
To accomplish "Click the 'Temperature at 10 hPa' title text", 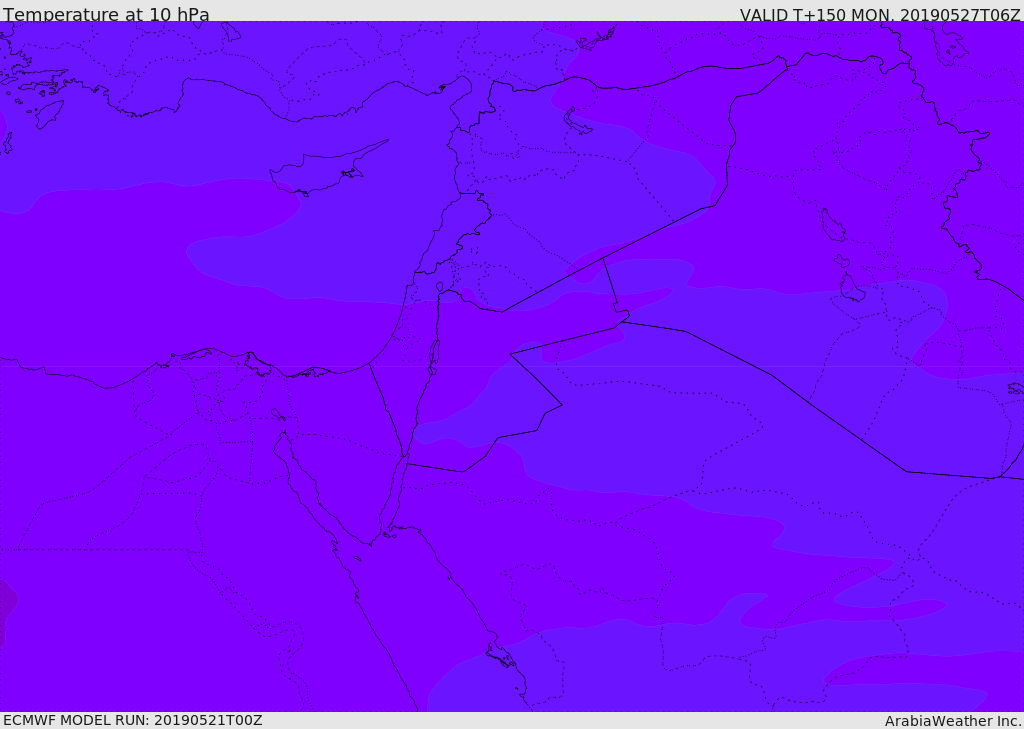I will 106,14.
